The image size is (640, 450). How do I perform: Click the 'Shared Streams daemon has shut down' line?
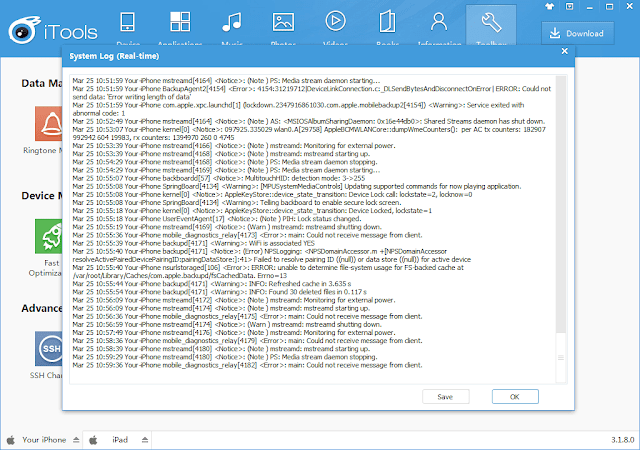[x=309, y=121]
